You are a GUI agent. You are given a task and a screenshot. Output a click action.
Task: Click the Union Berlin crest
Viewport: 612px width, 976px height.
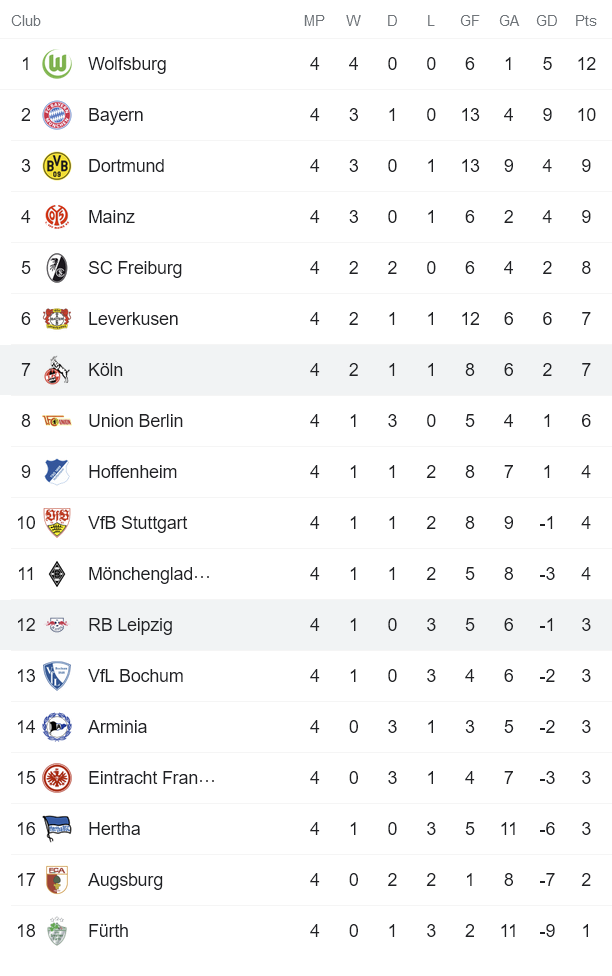[x=58, y=420]
